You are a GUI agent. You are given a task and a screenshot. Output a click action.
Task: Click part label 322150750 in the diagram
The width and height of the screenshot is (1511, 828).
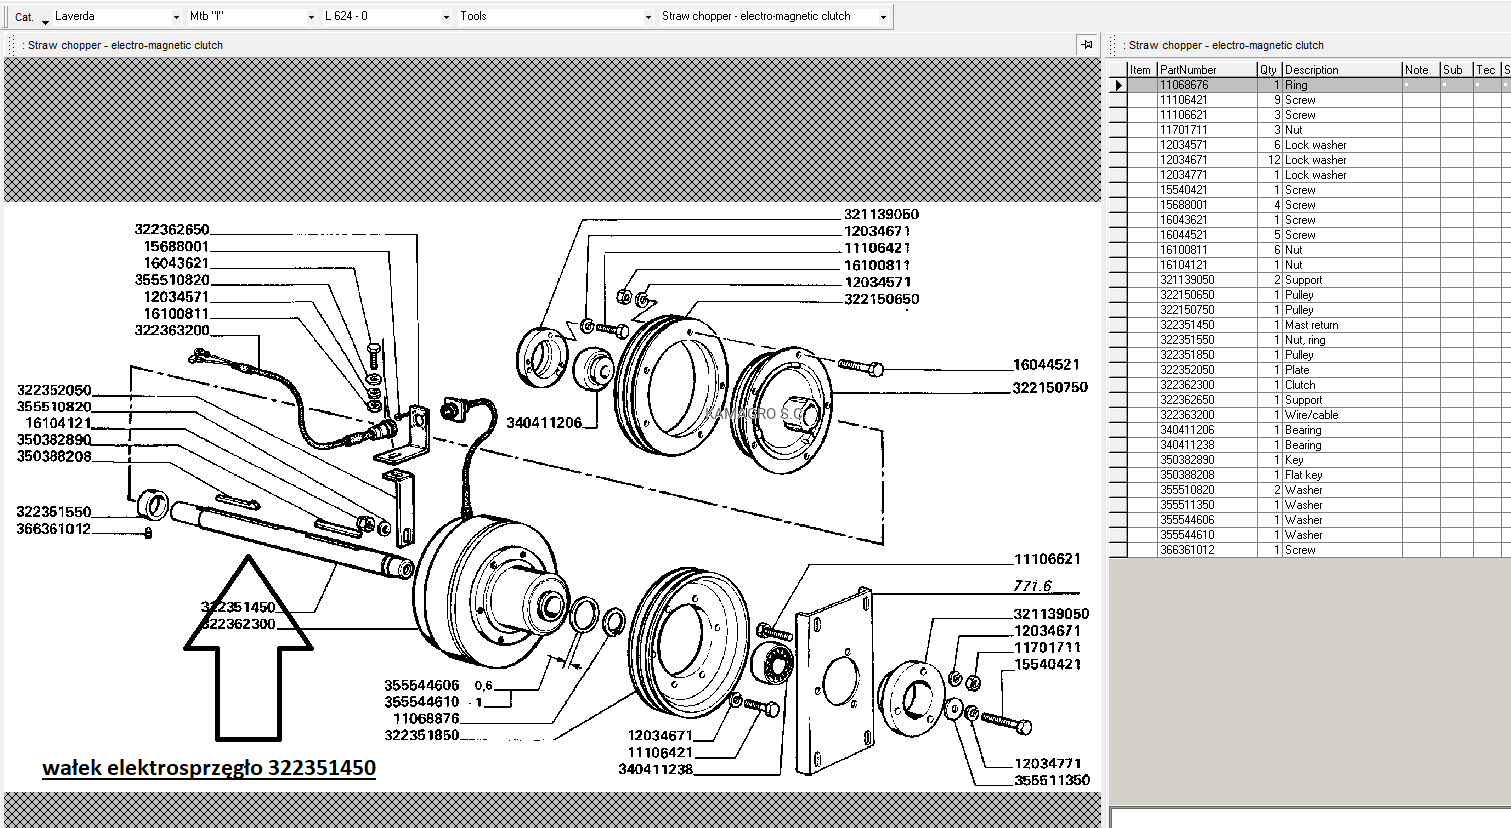click(x=1050, y=388)
